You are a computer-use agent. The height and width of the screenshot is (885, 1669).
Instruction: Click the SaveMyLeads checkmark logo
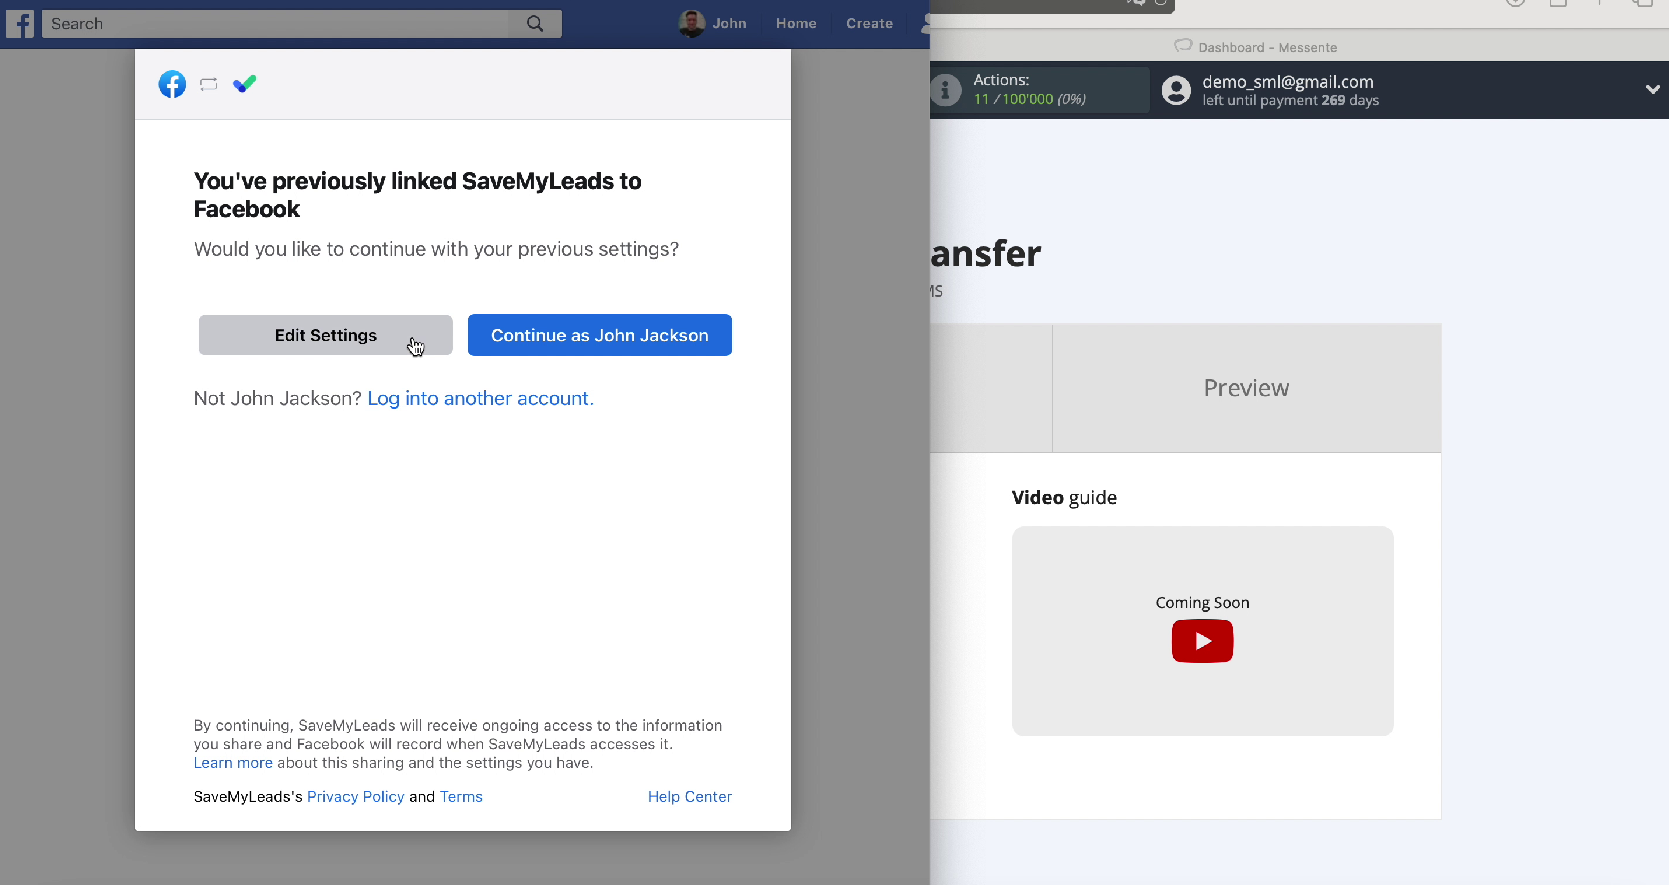click(245, 84)
